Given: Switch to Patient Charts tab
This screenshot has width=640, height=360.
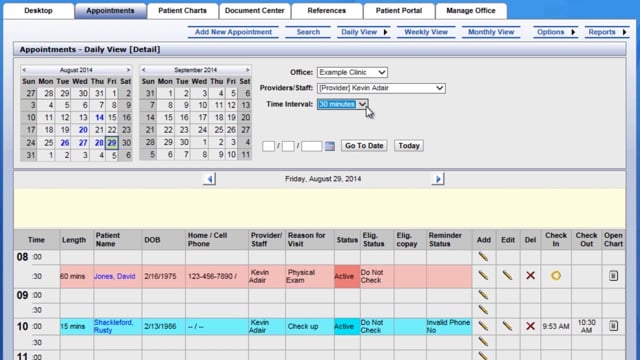Looking at the screenshot, I should (182, 11).
